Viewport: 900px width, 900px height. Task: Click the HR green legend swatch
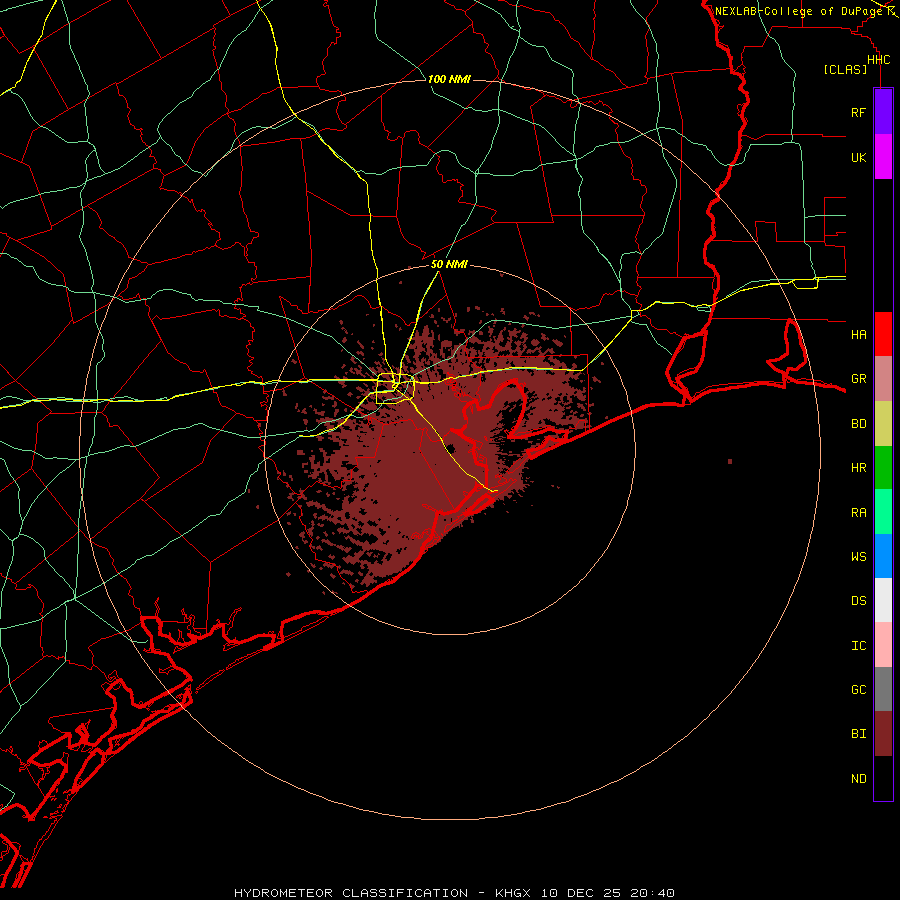[883, 467]
